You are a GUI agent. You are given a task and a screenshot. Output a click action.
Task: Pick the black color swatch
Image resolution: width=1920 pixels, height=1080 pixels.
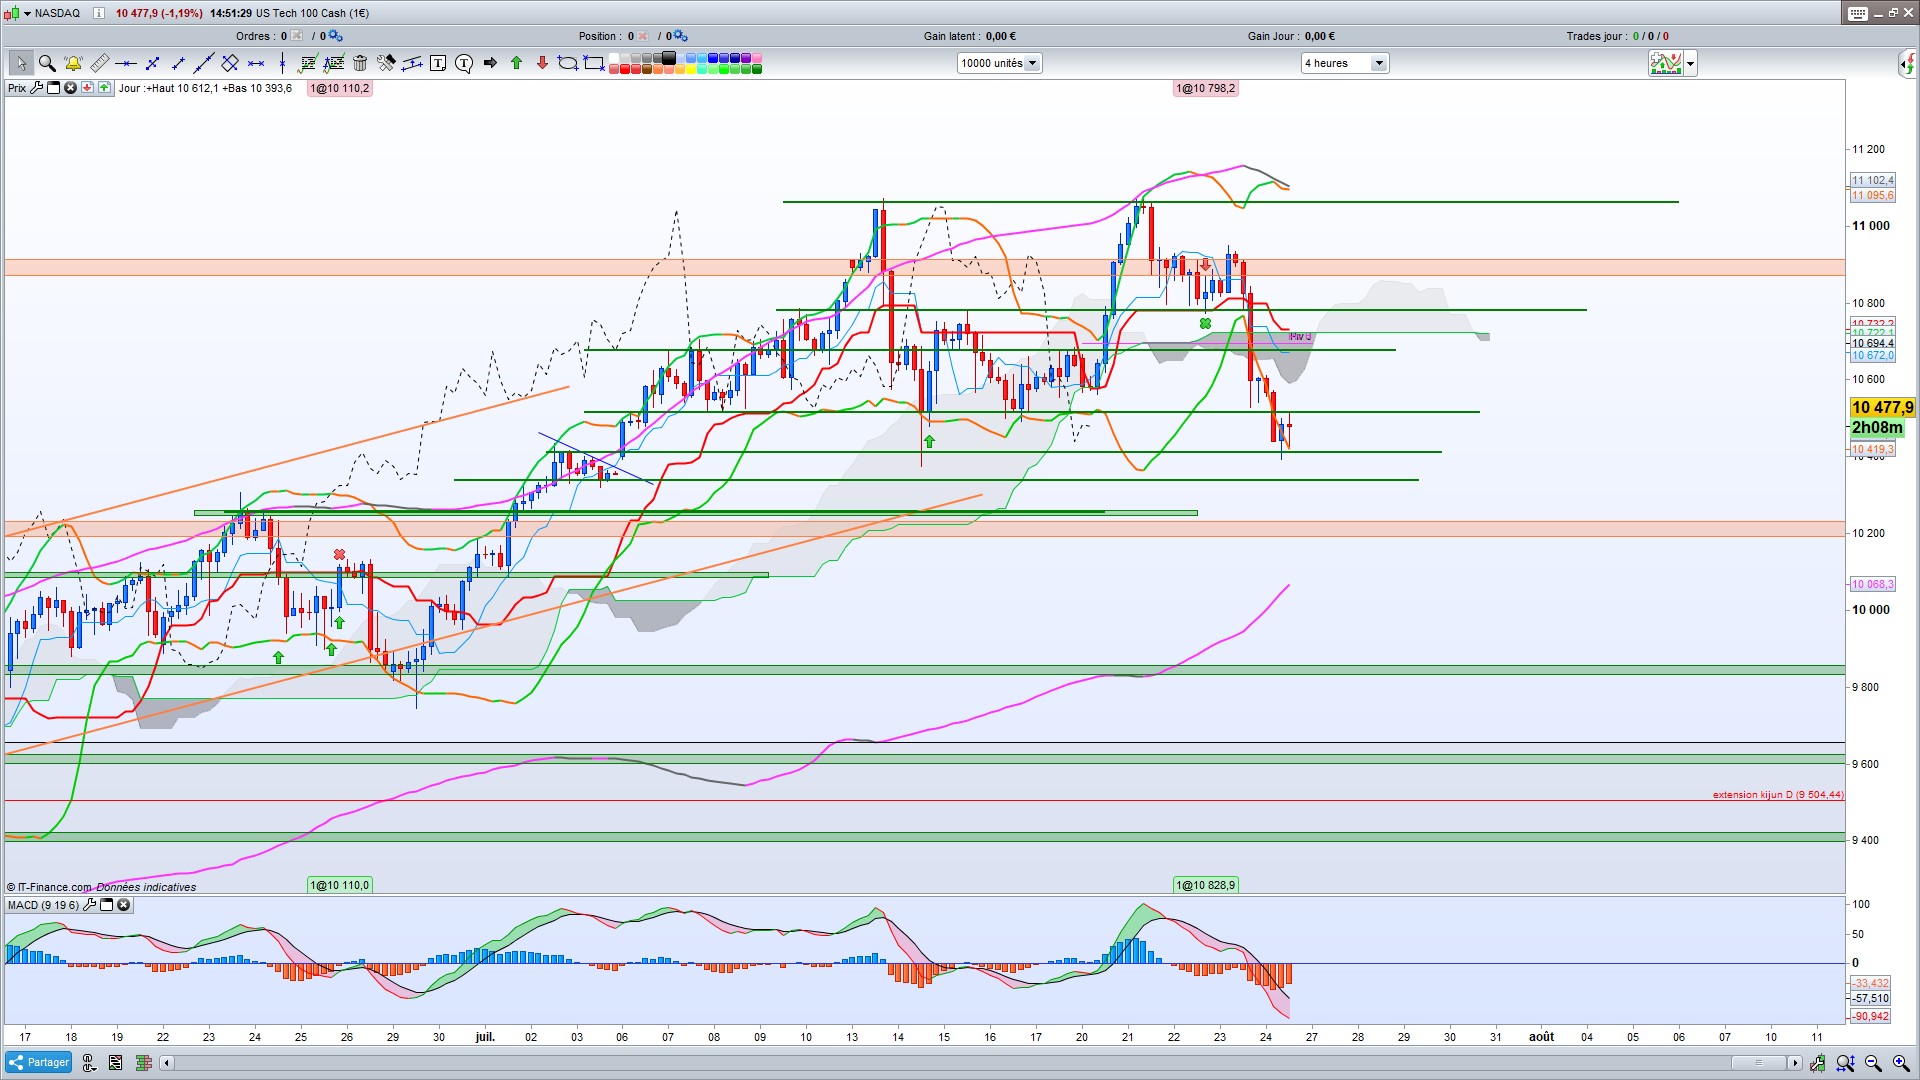pos(670,58)
